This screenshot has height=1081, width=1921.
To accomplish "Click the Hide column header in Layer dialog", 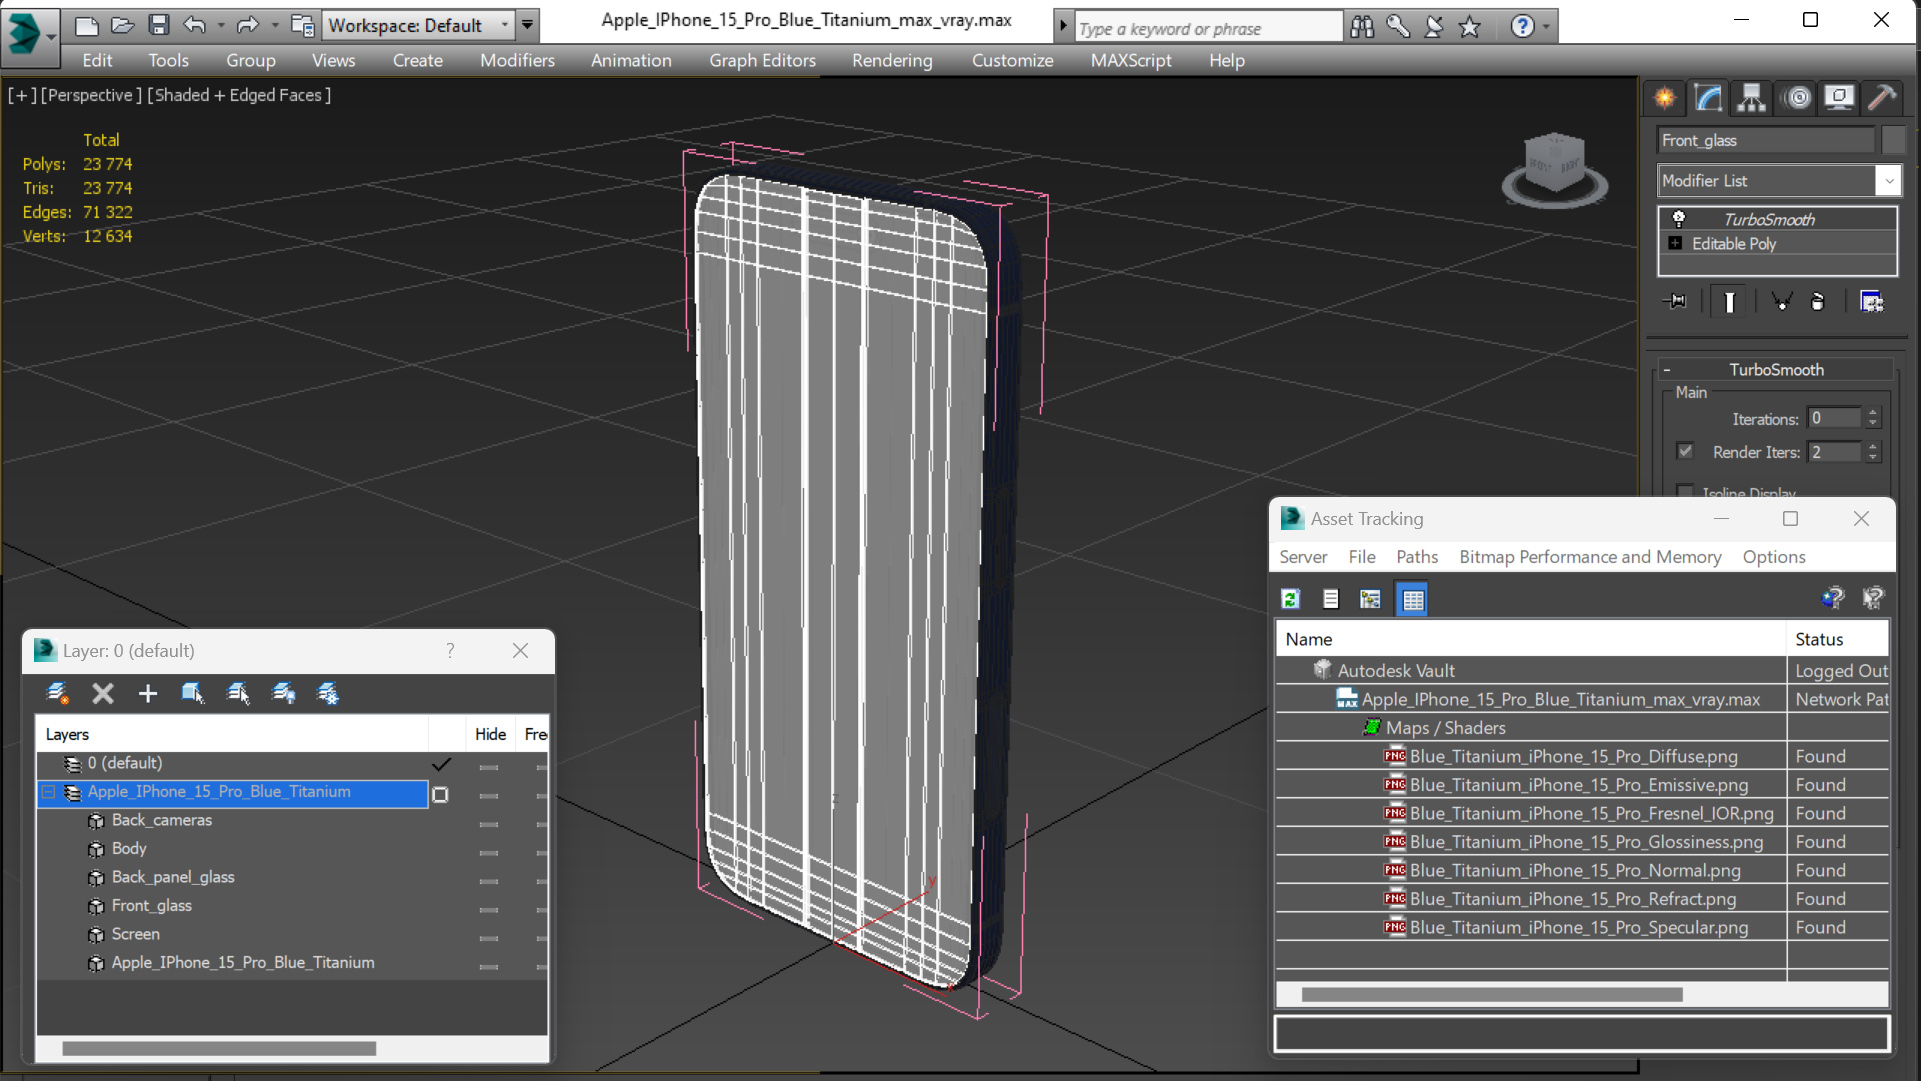I will [x=491, y=734].
